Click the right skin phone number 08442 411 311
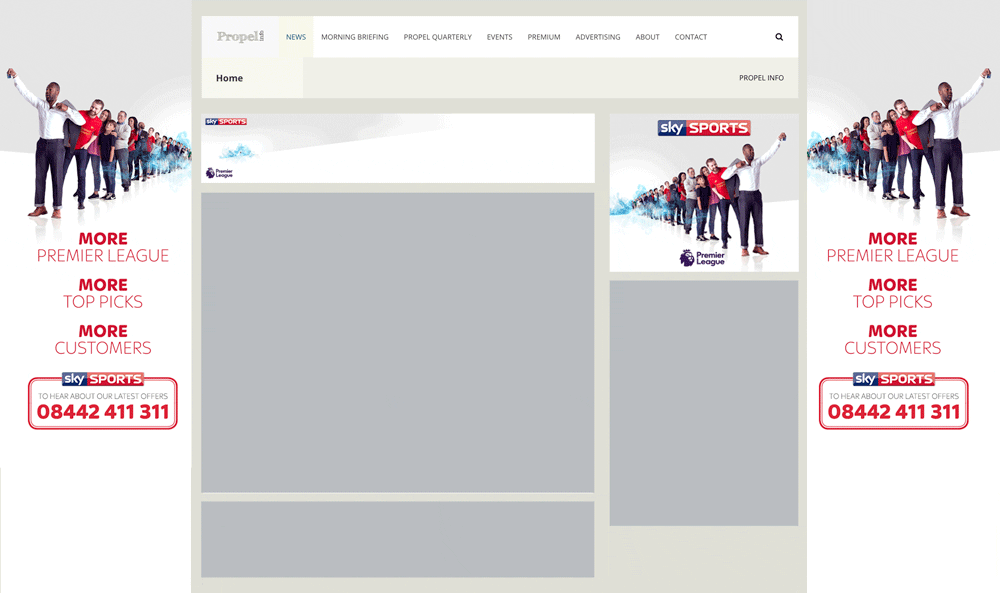Viewport: 1000px width, 593px height. point(893,412)
